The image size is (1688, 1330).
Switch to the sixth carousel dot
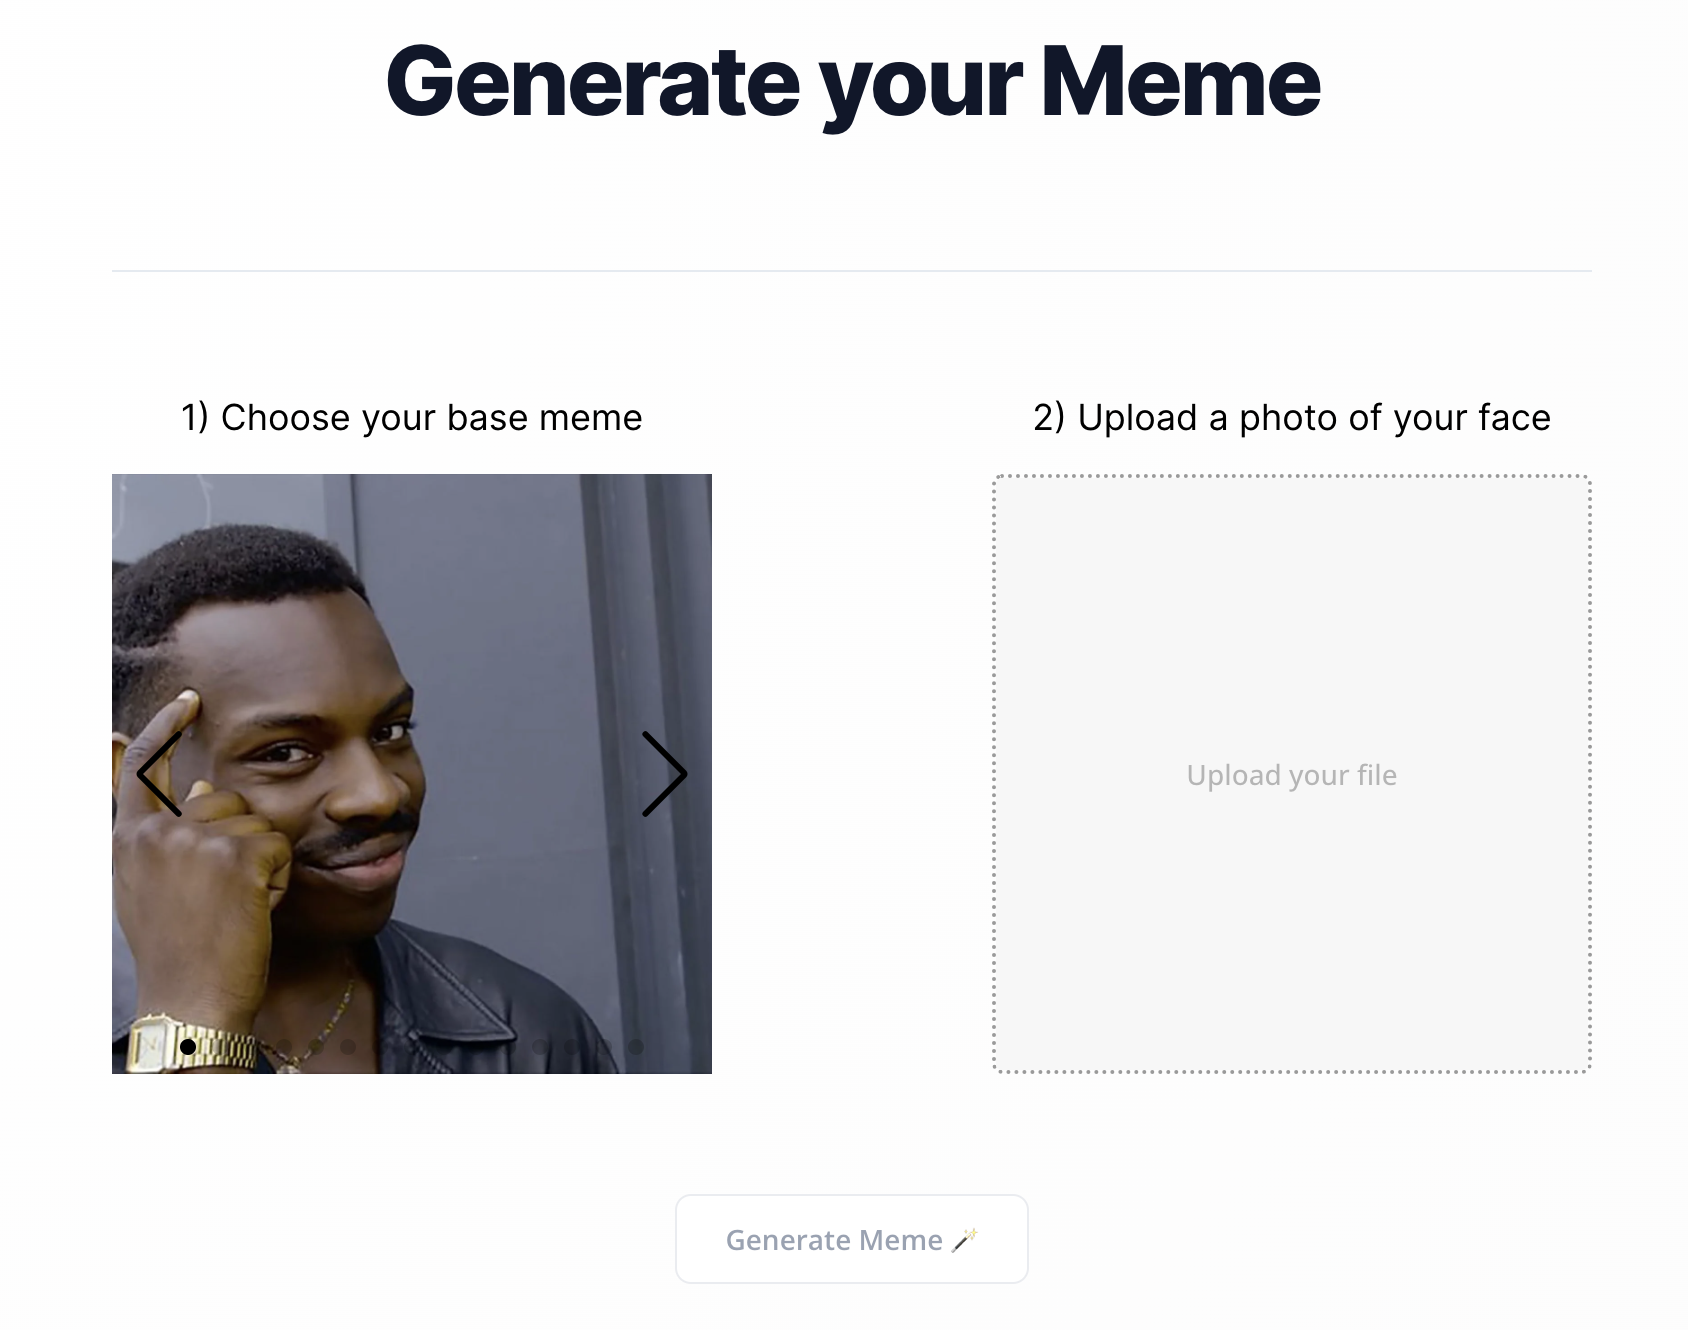point(348,1046)
